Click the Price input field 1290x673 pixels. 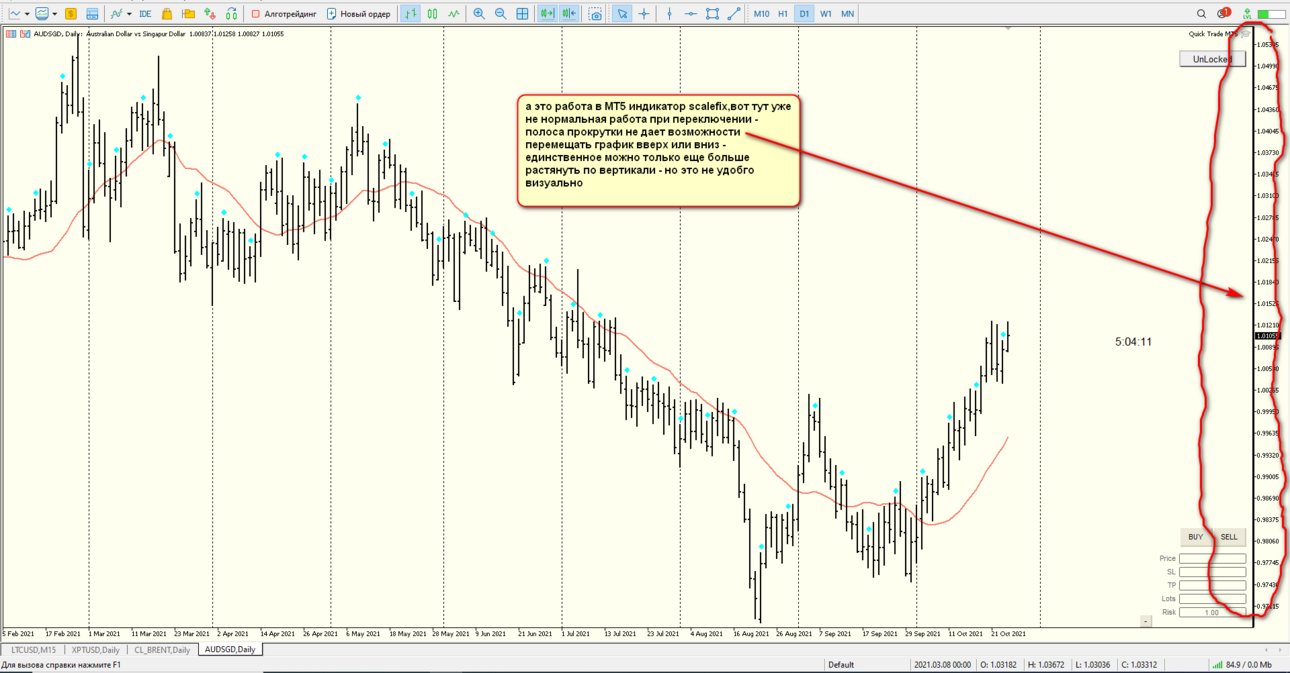pos(1212,559)
